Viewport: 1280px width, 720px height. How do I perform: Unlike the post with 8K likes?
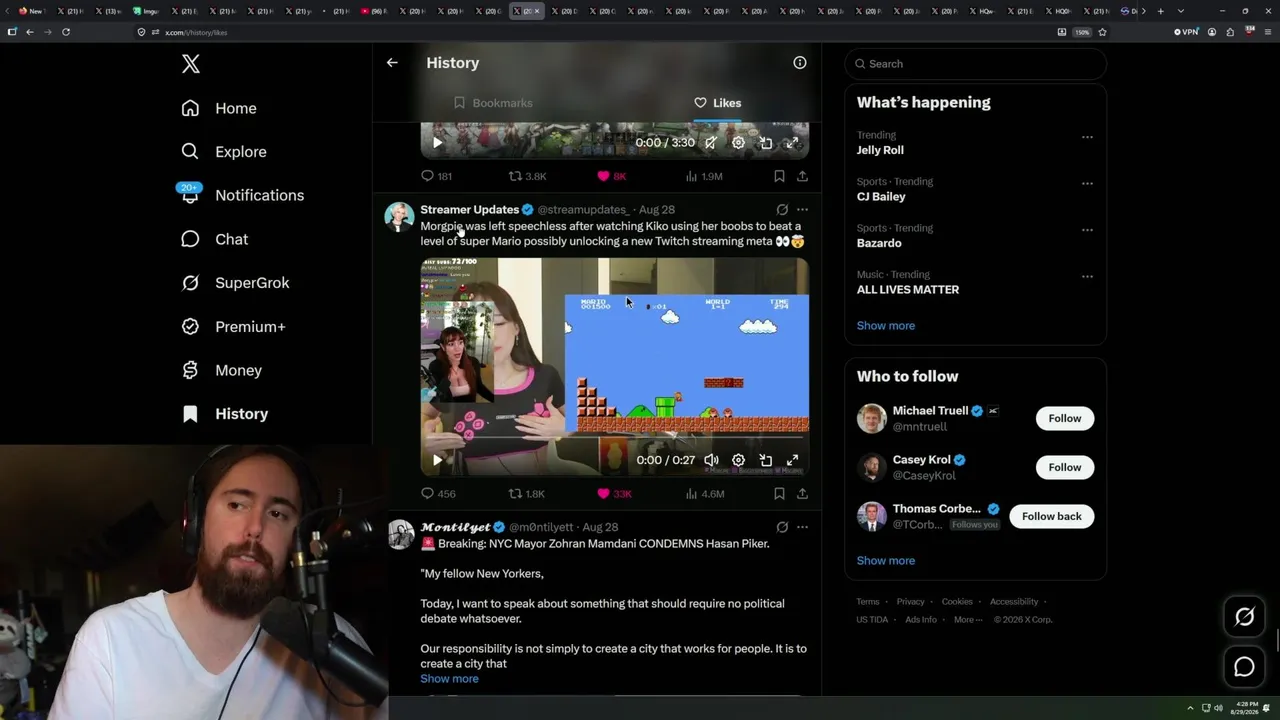[x=611, y=176]
